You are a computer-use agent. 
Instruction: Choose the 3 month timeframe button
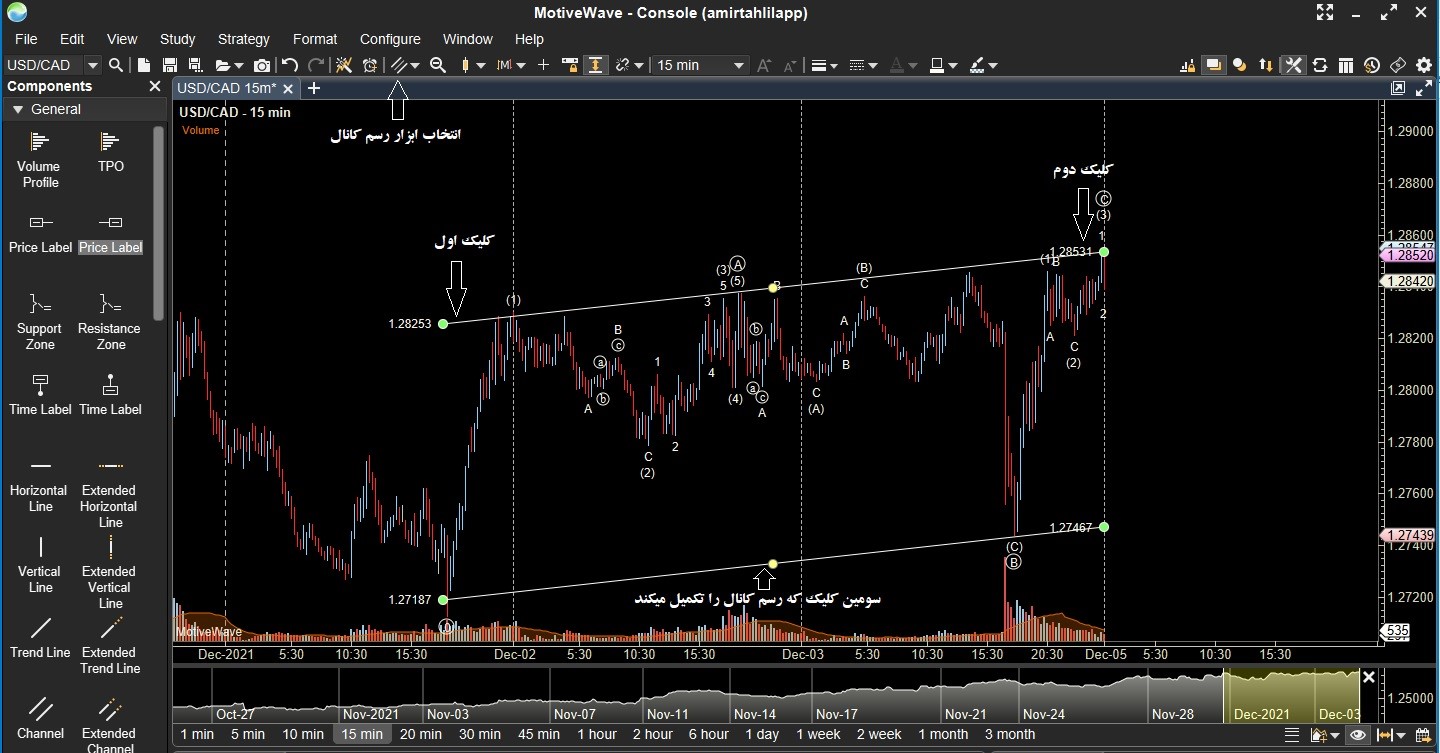1010,734
